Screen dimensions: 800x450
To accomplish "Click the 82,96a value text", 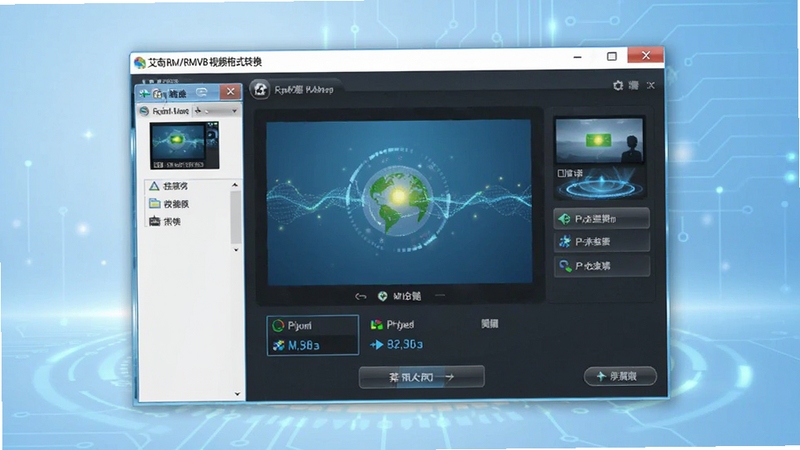I will (405, 345).
